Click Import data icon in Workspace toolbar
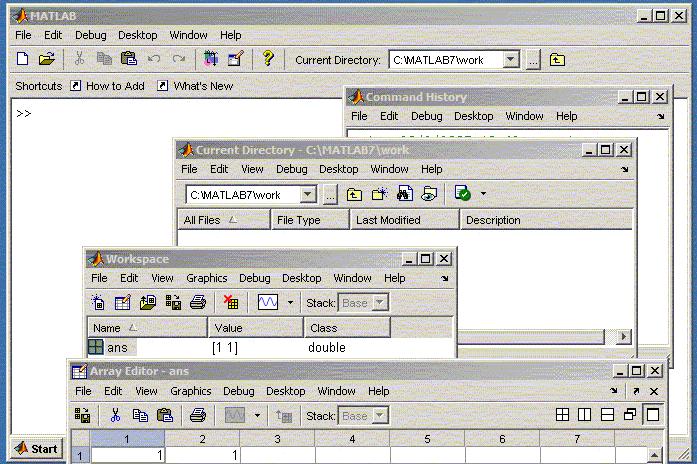Screen dimensions: 697x464 coord(148,303)
